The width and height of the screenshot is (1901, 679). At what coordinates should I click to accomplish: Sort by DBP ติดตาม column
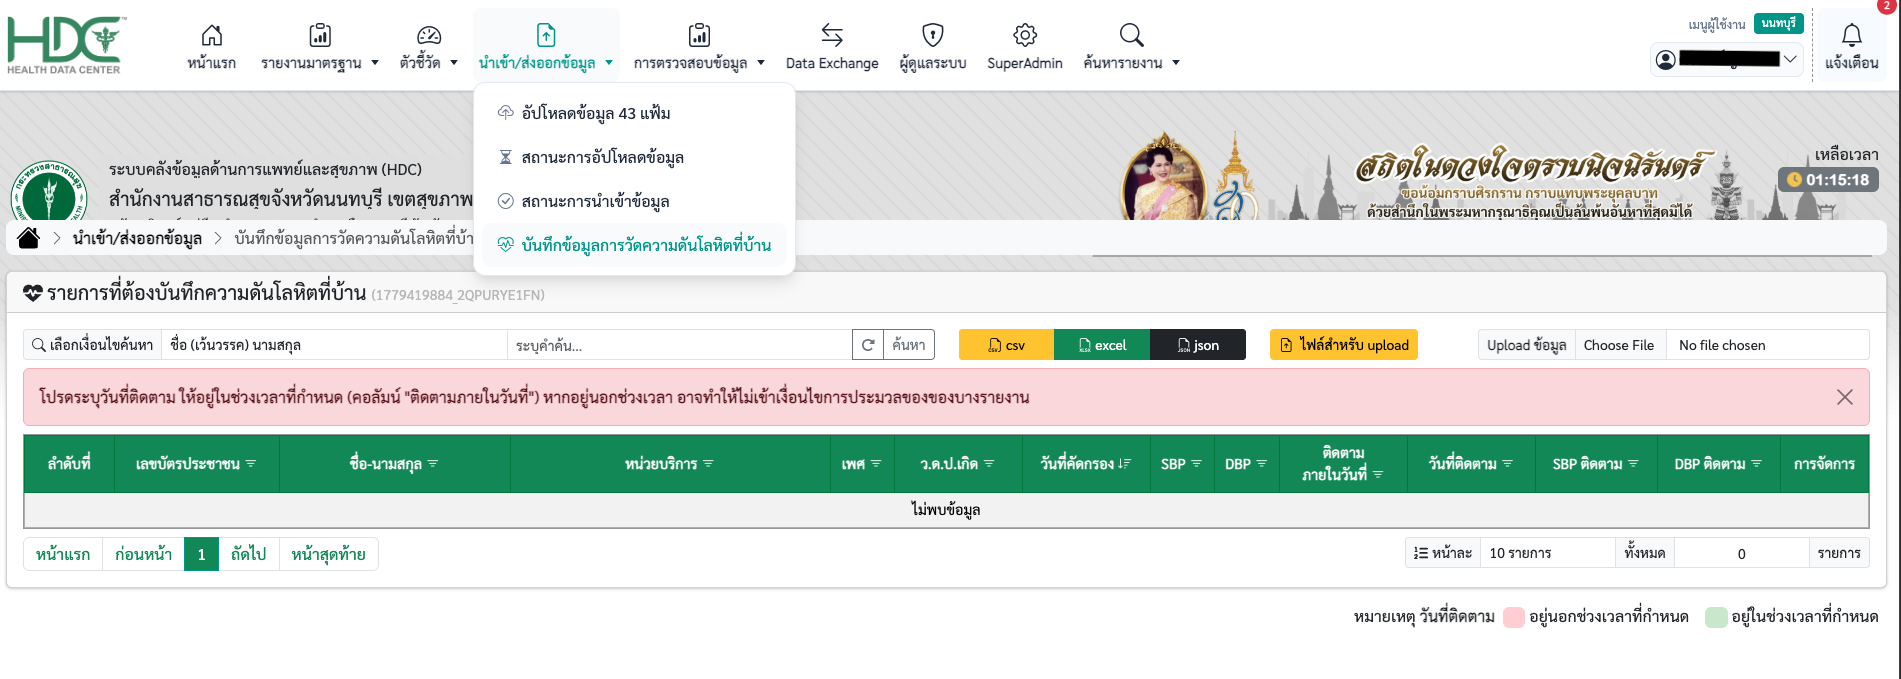click(1719, 464)
